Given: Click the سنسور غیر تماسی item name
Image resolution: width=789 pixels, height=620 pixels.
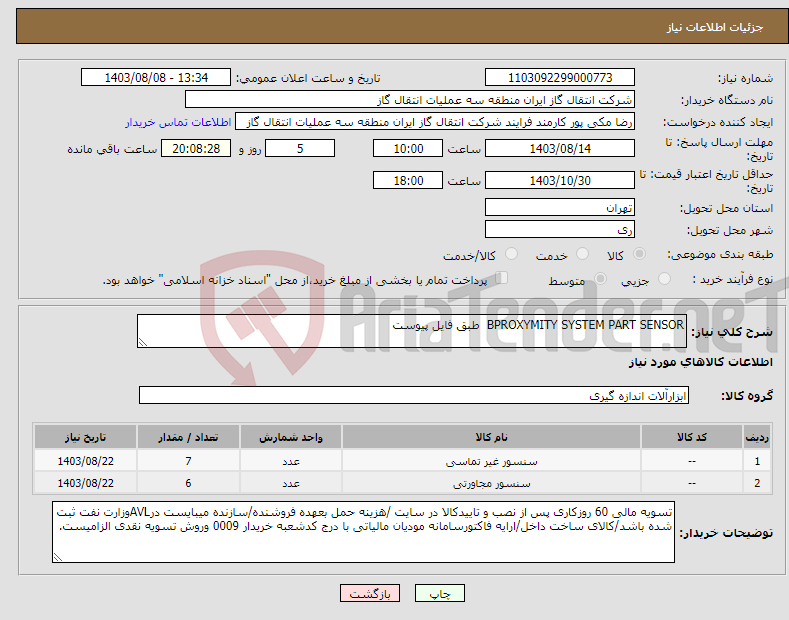Looking at the screenshot, I should point(491,461).
